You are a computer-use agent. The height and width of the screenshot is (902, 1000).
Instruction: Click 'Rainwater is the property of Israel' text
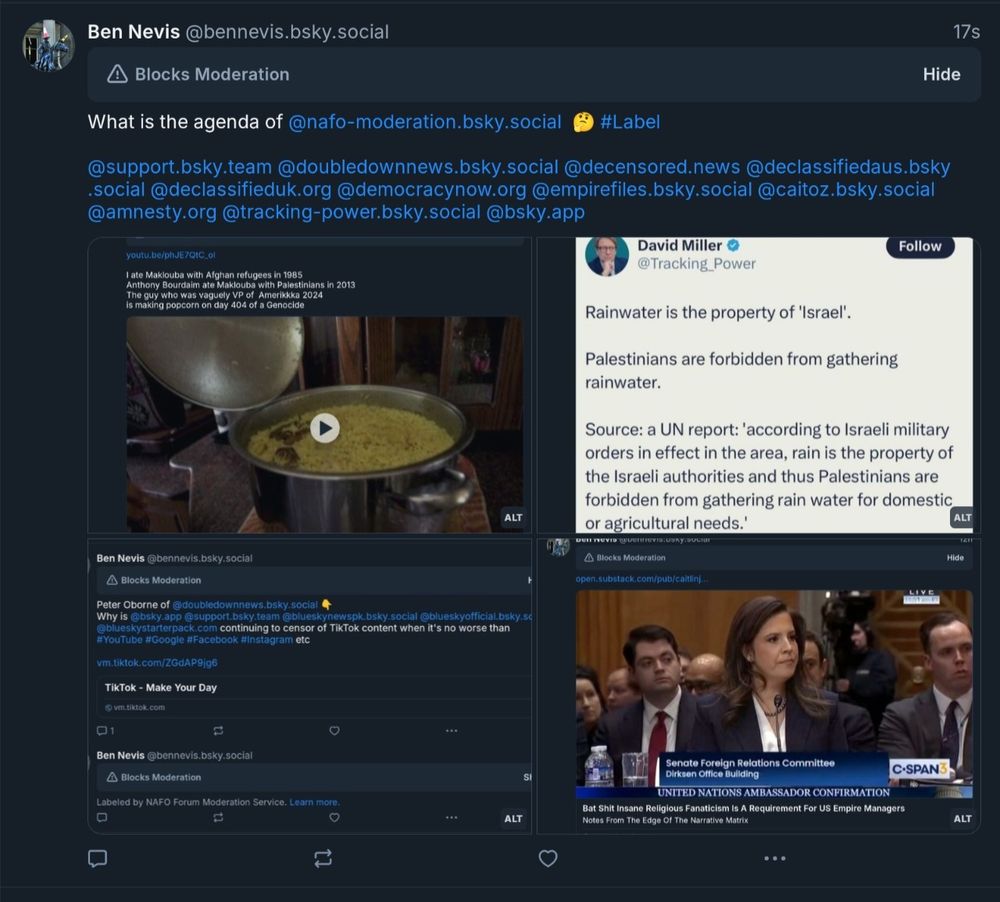(x=717, y=312)
